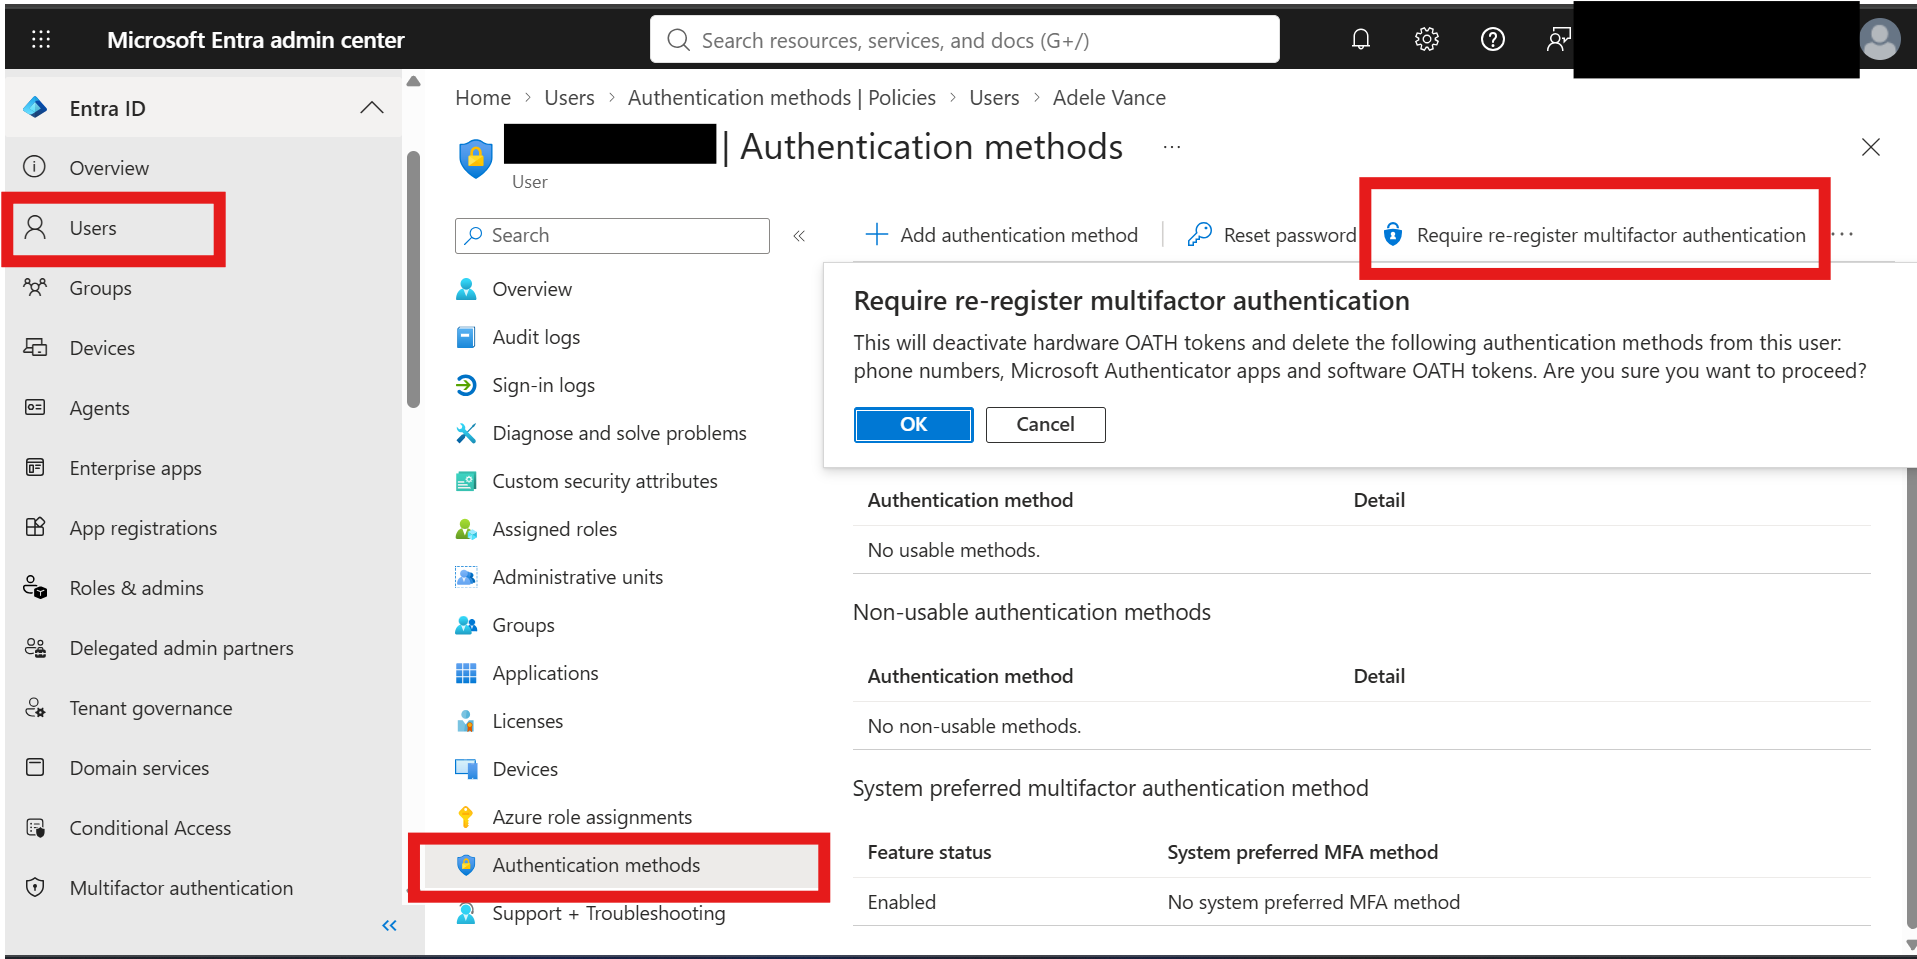Confirm the dialog with OK
Image resolution: width=1917 pixels, height=959 pixels.
pos(913,424)
